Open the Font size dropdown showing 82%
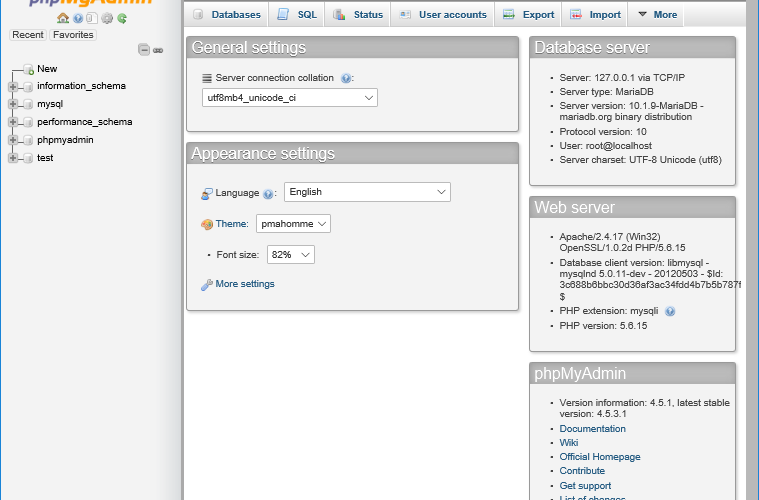 [290, 255]
